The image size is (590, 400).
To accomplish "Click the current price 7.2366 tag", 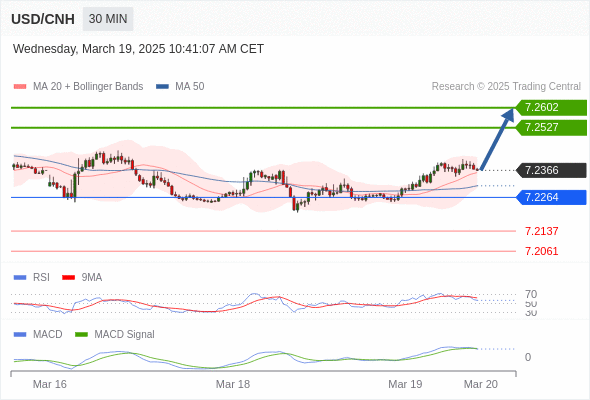I will [551, 170].
